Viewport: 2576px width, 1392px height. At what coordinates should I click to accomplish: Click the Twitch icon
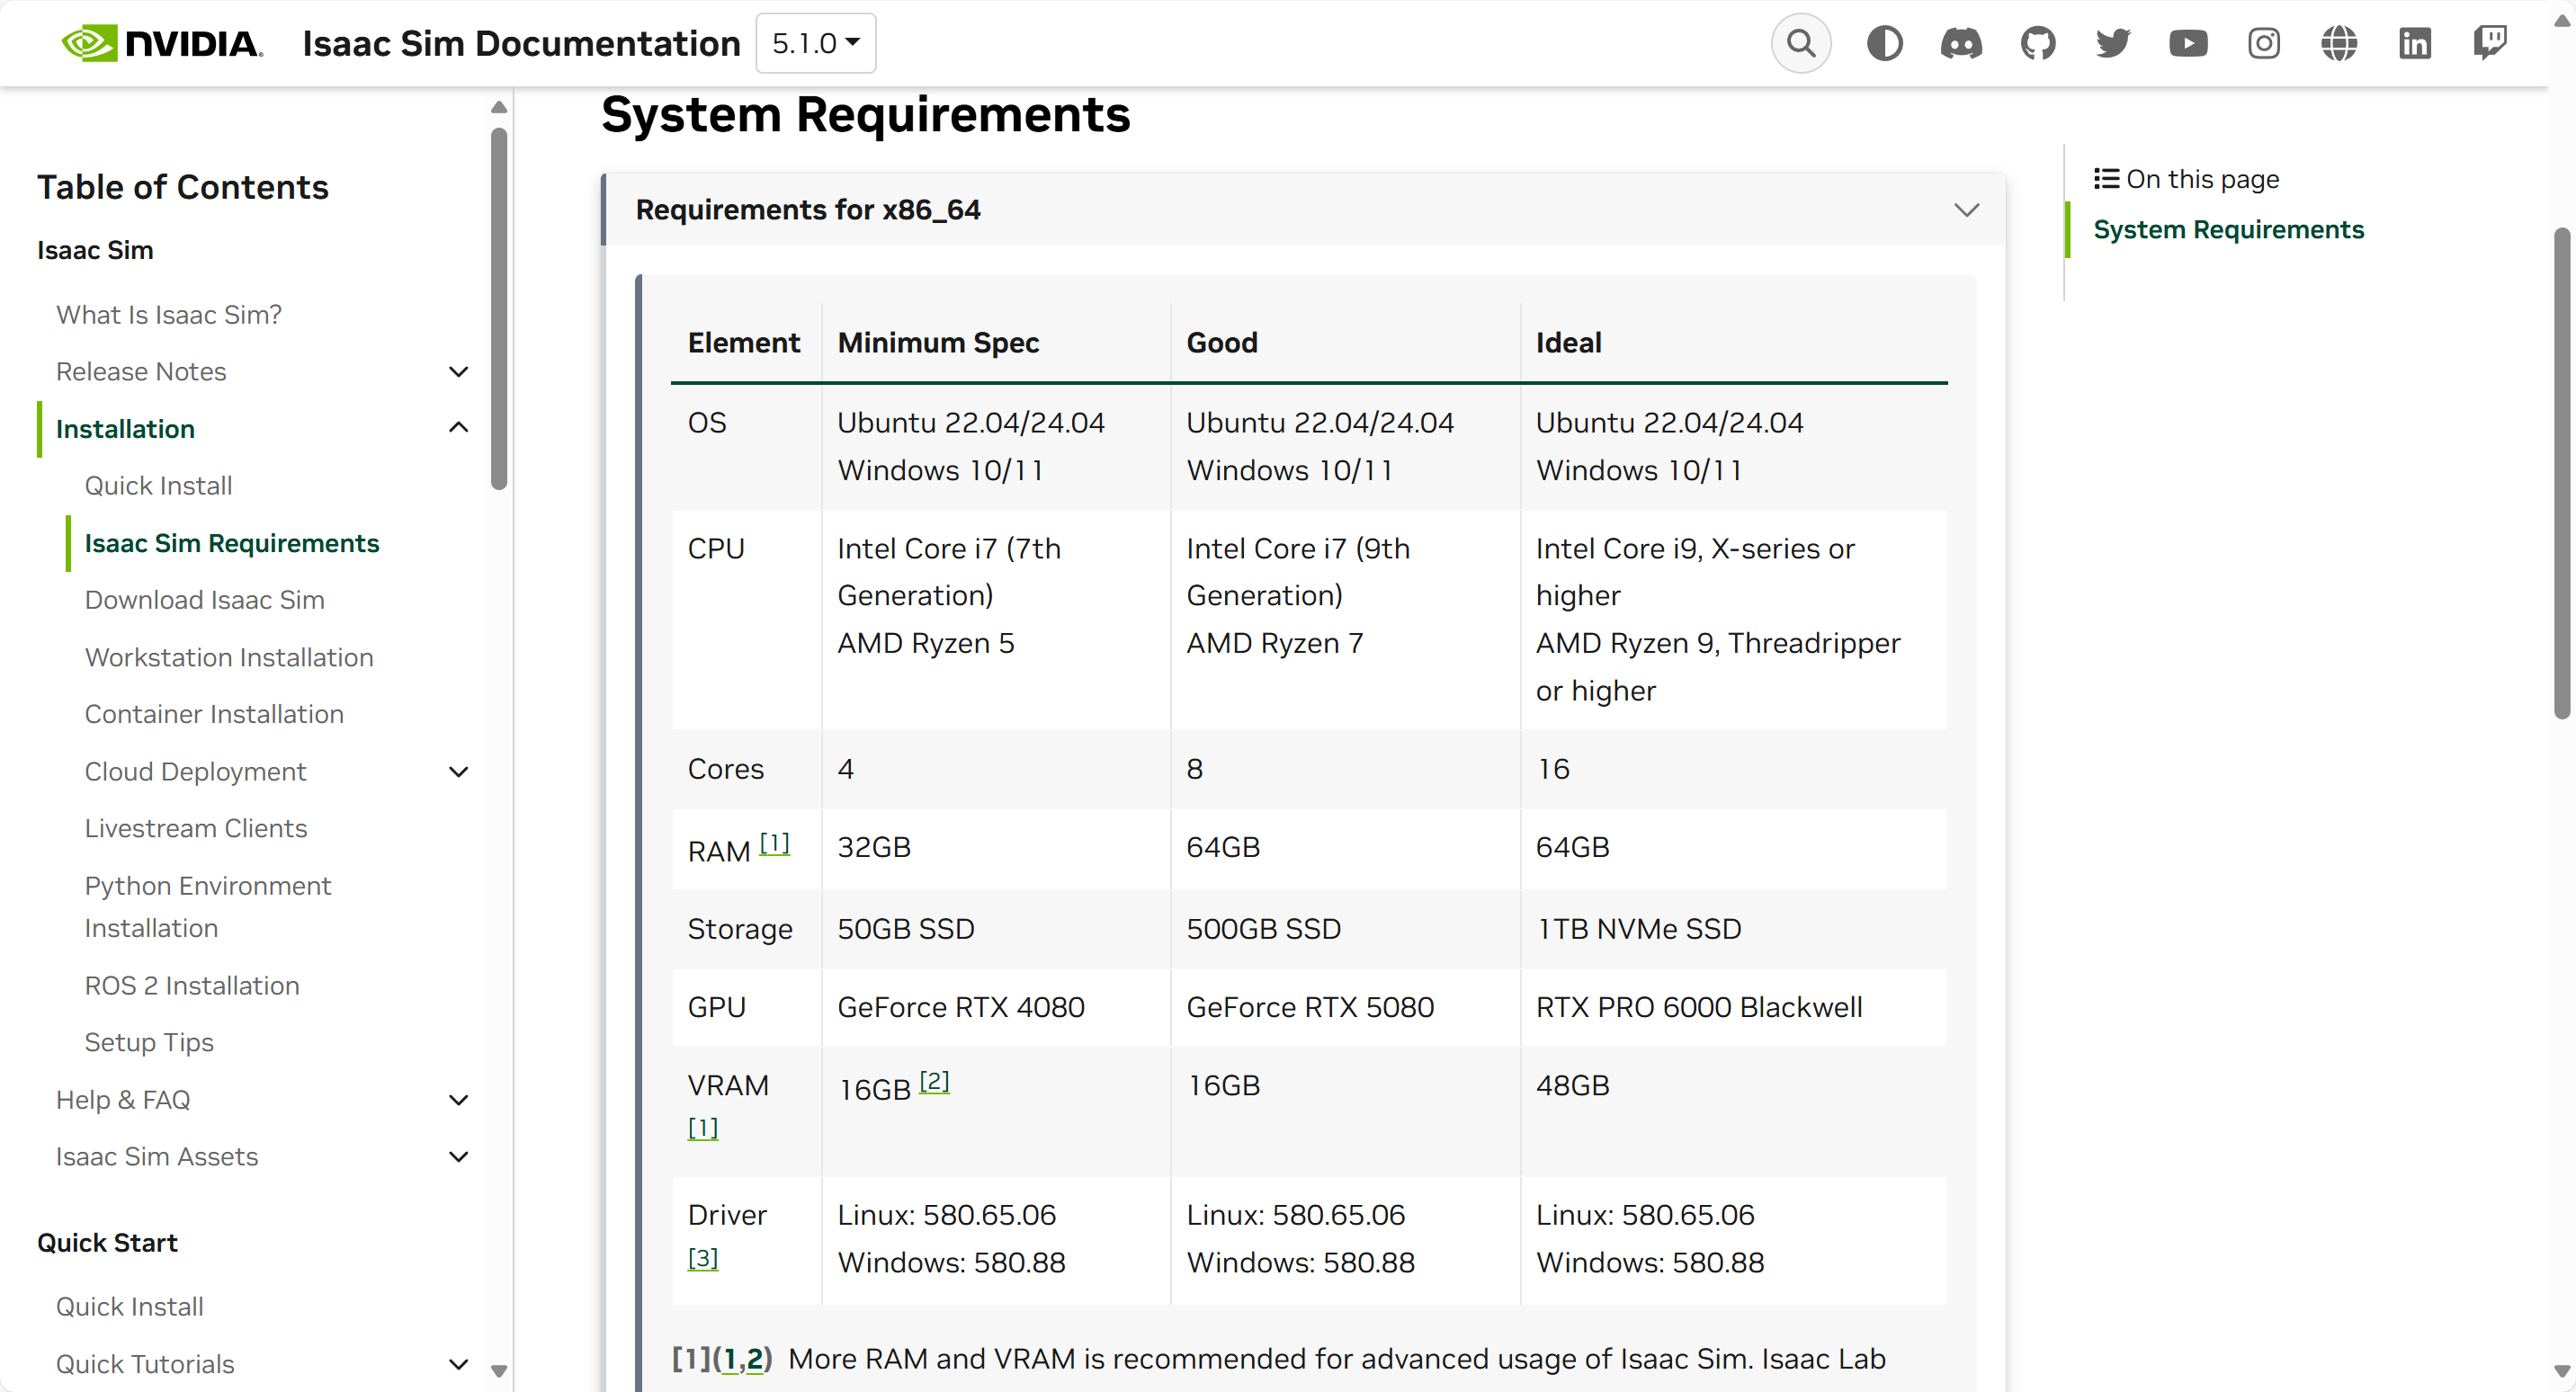click(x=2489, y=44)
